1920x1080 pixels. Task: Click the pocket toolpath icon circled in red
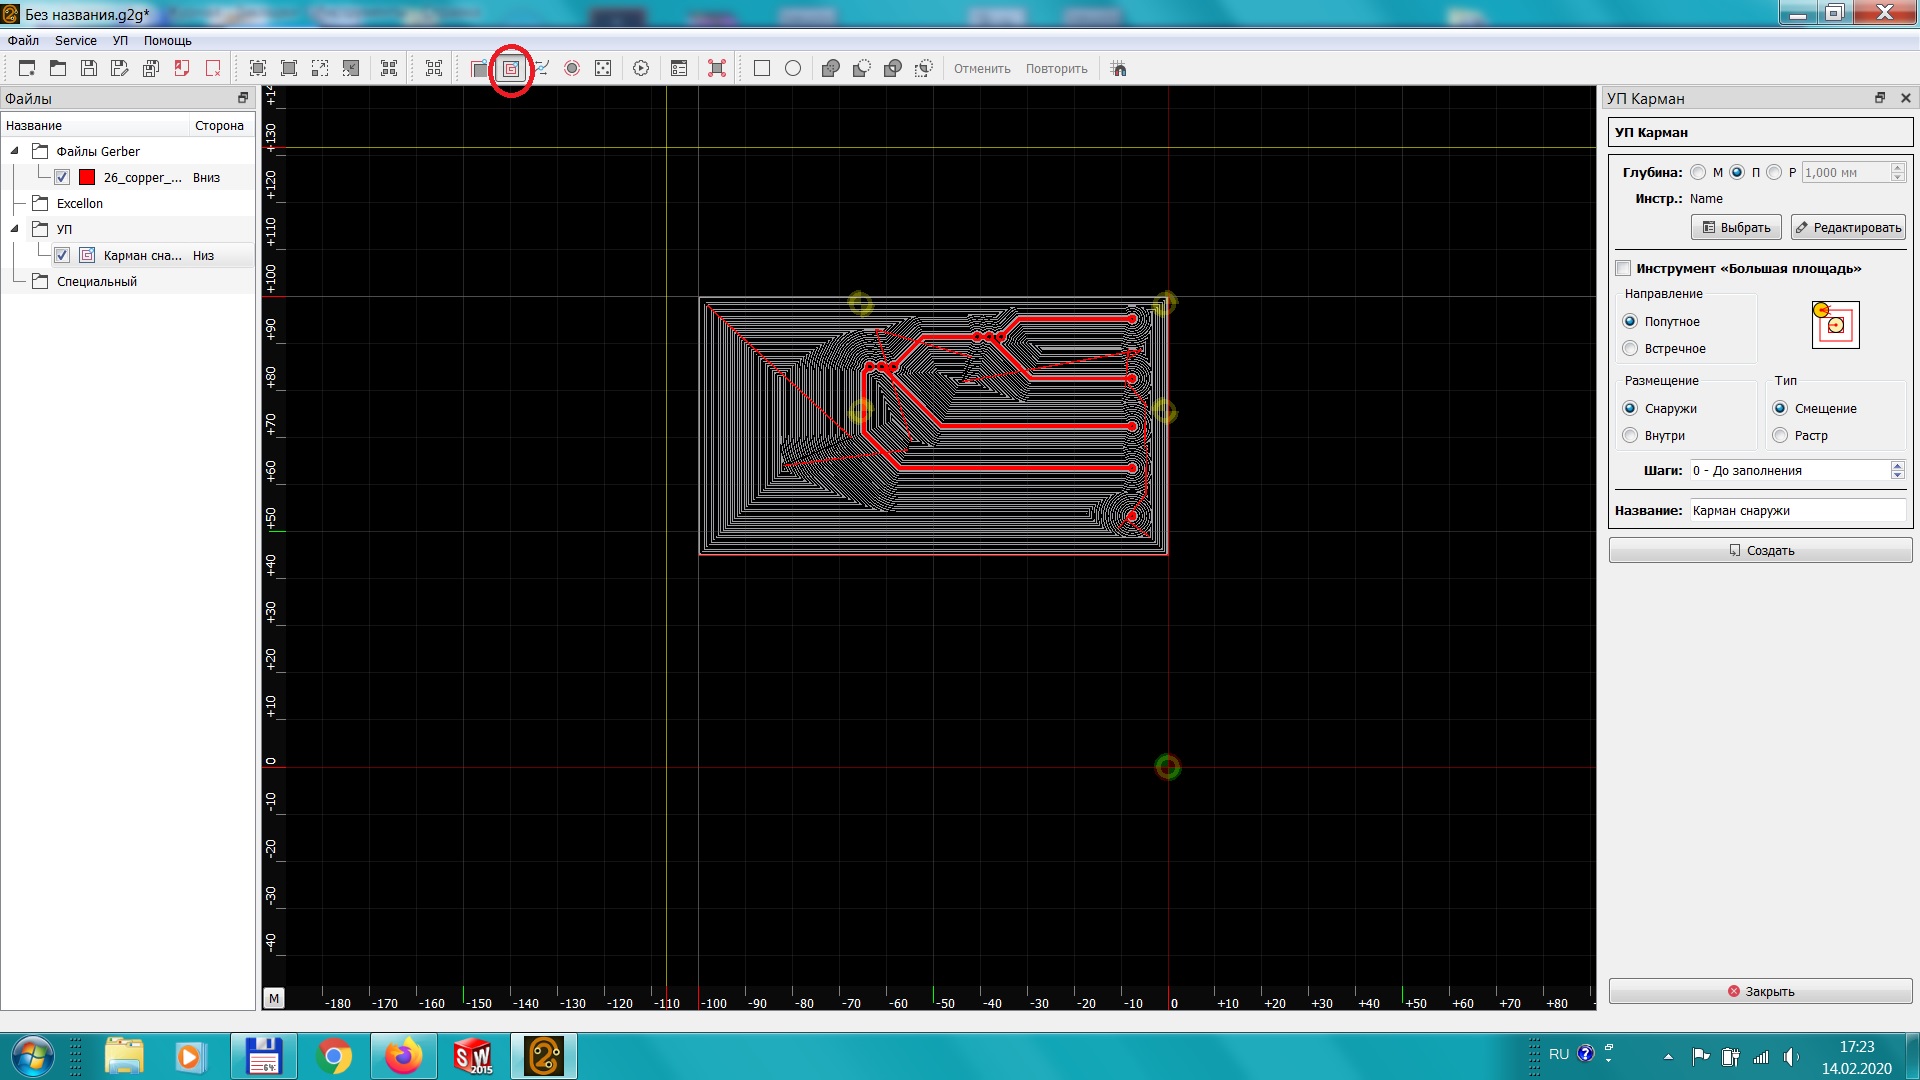(511, 69)
